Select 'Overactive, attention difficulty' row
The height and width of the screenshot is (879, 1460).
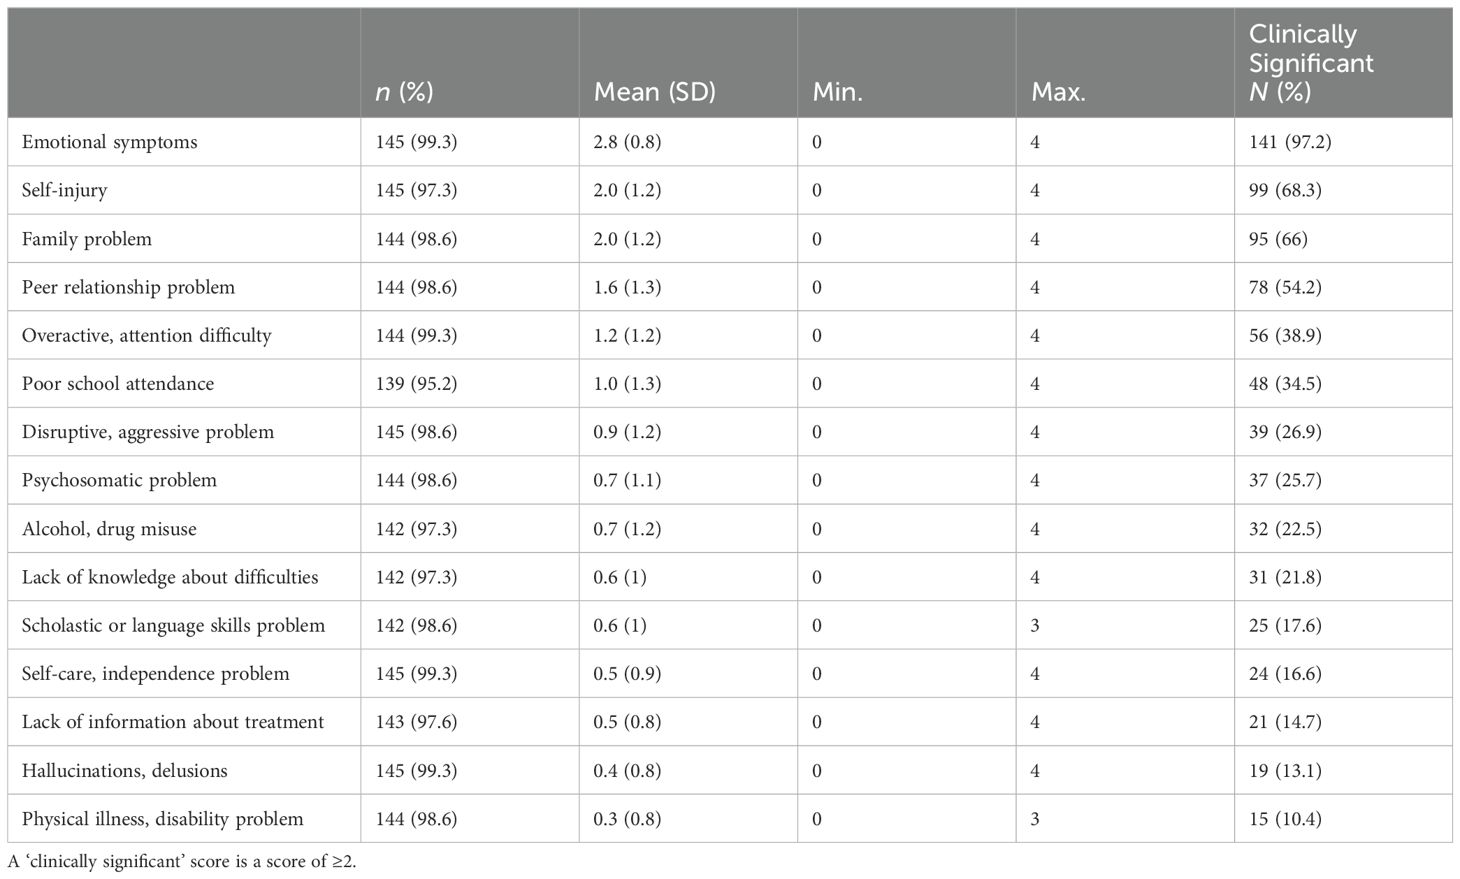coord(146,335)
